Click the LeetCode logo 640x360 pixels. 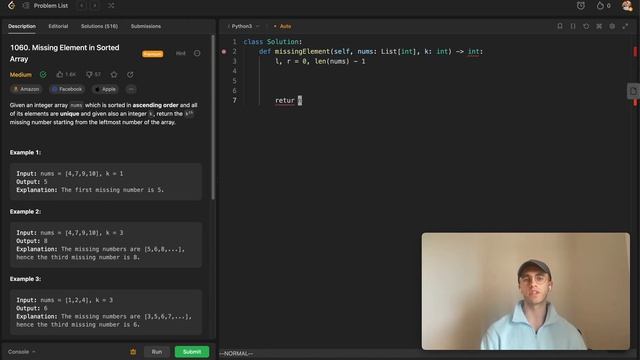11,5
